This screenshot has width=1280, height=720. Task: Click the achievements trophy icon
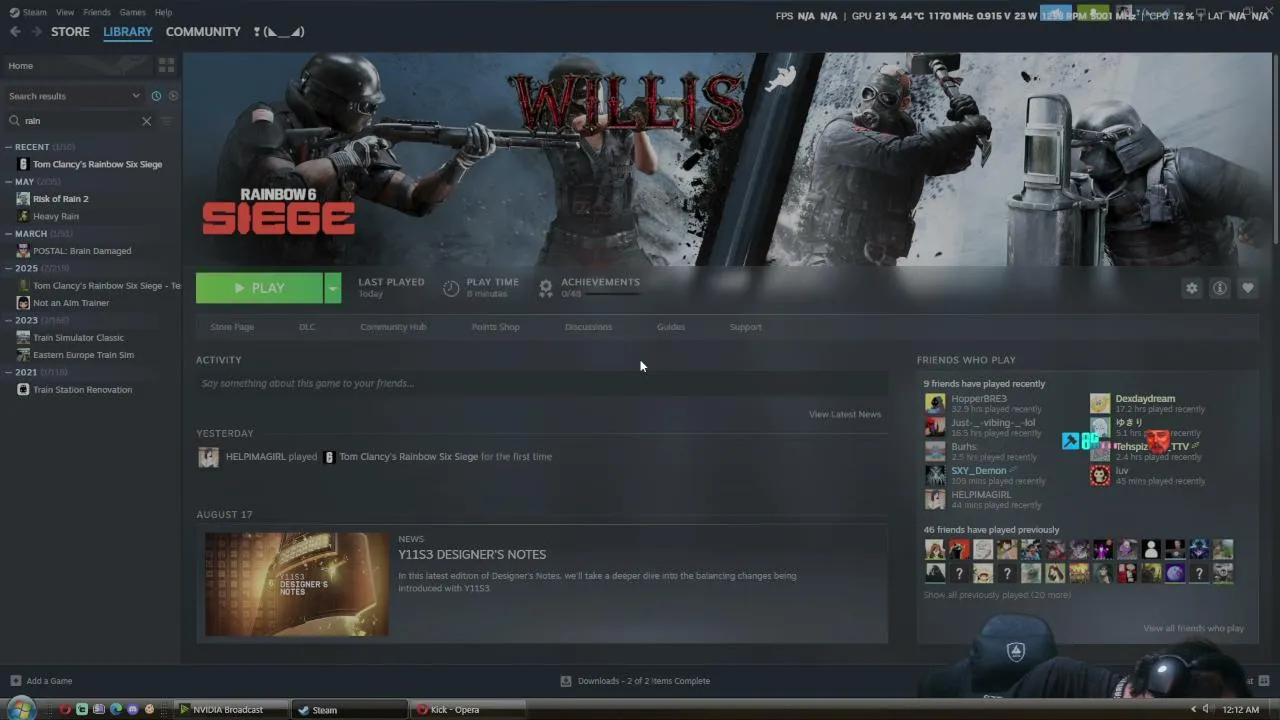546,288
